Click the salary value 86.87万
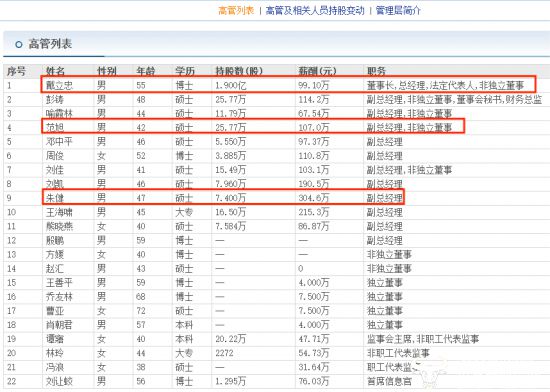This screenshot has width=550, height=392. [x=314, y=227]
